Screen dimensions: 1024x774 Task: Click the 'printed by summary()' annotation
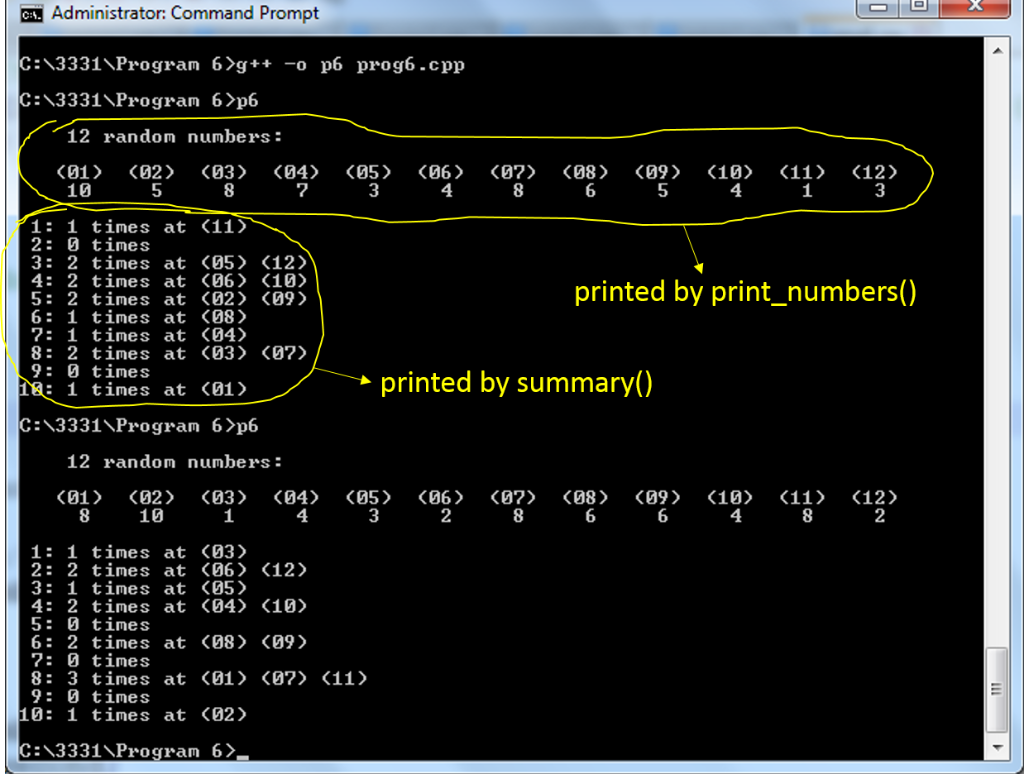point(516,382)
